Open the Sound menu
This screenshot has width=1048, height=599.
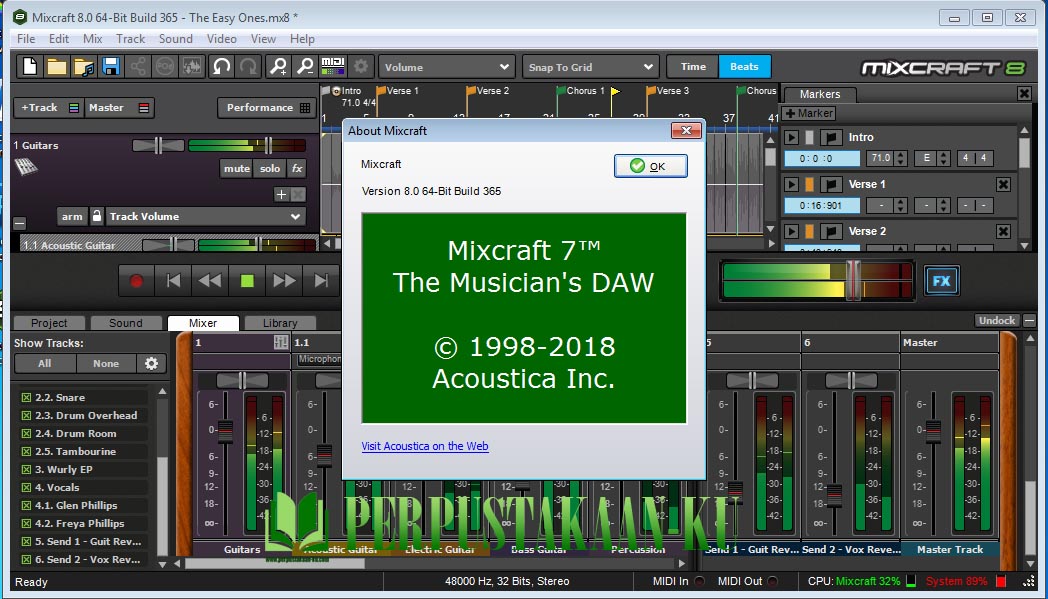pyautogui.click(x=176, y=39)
